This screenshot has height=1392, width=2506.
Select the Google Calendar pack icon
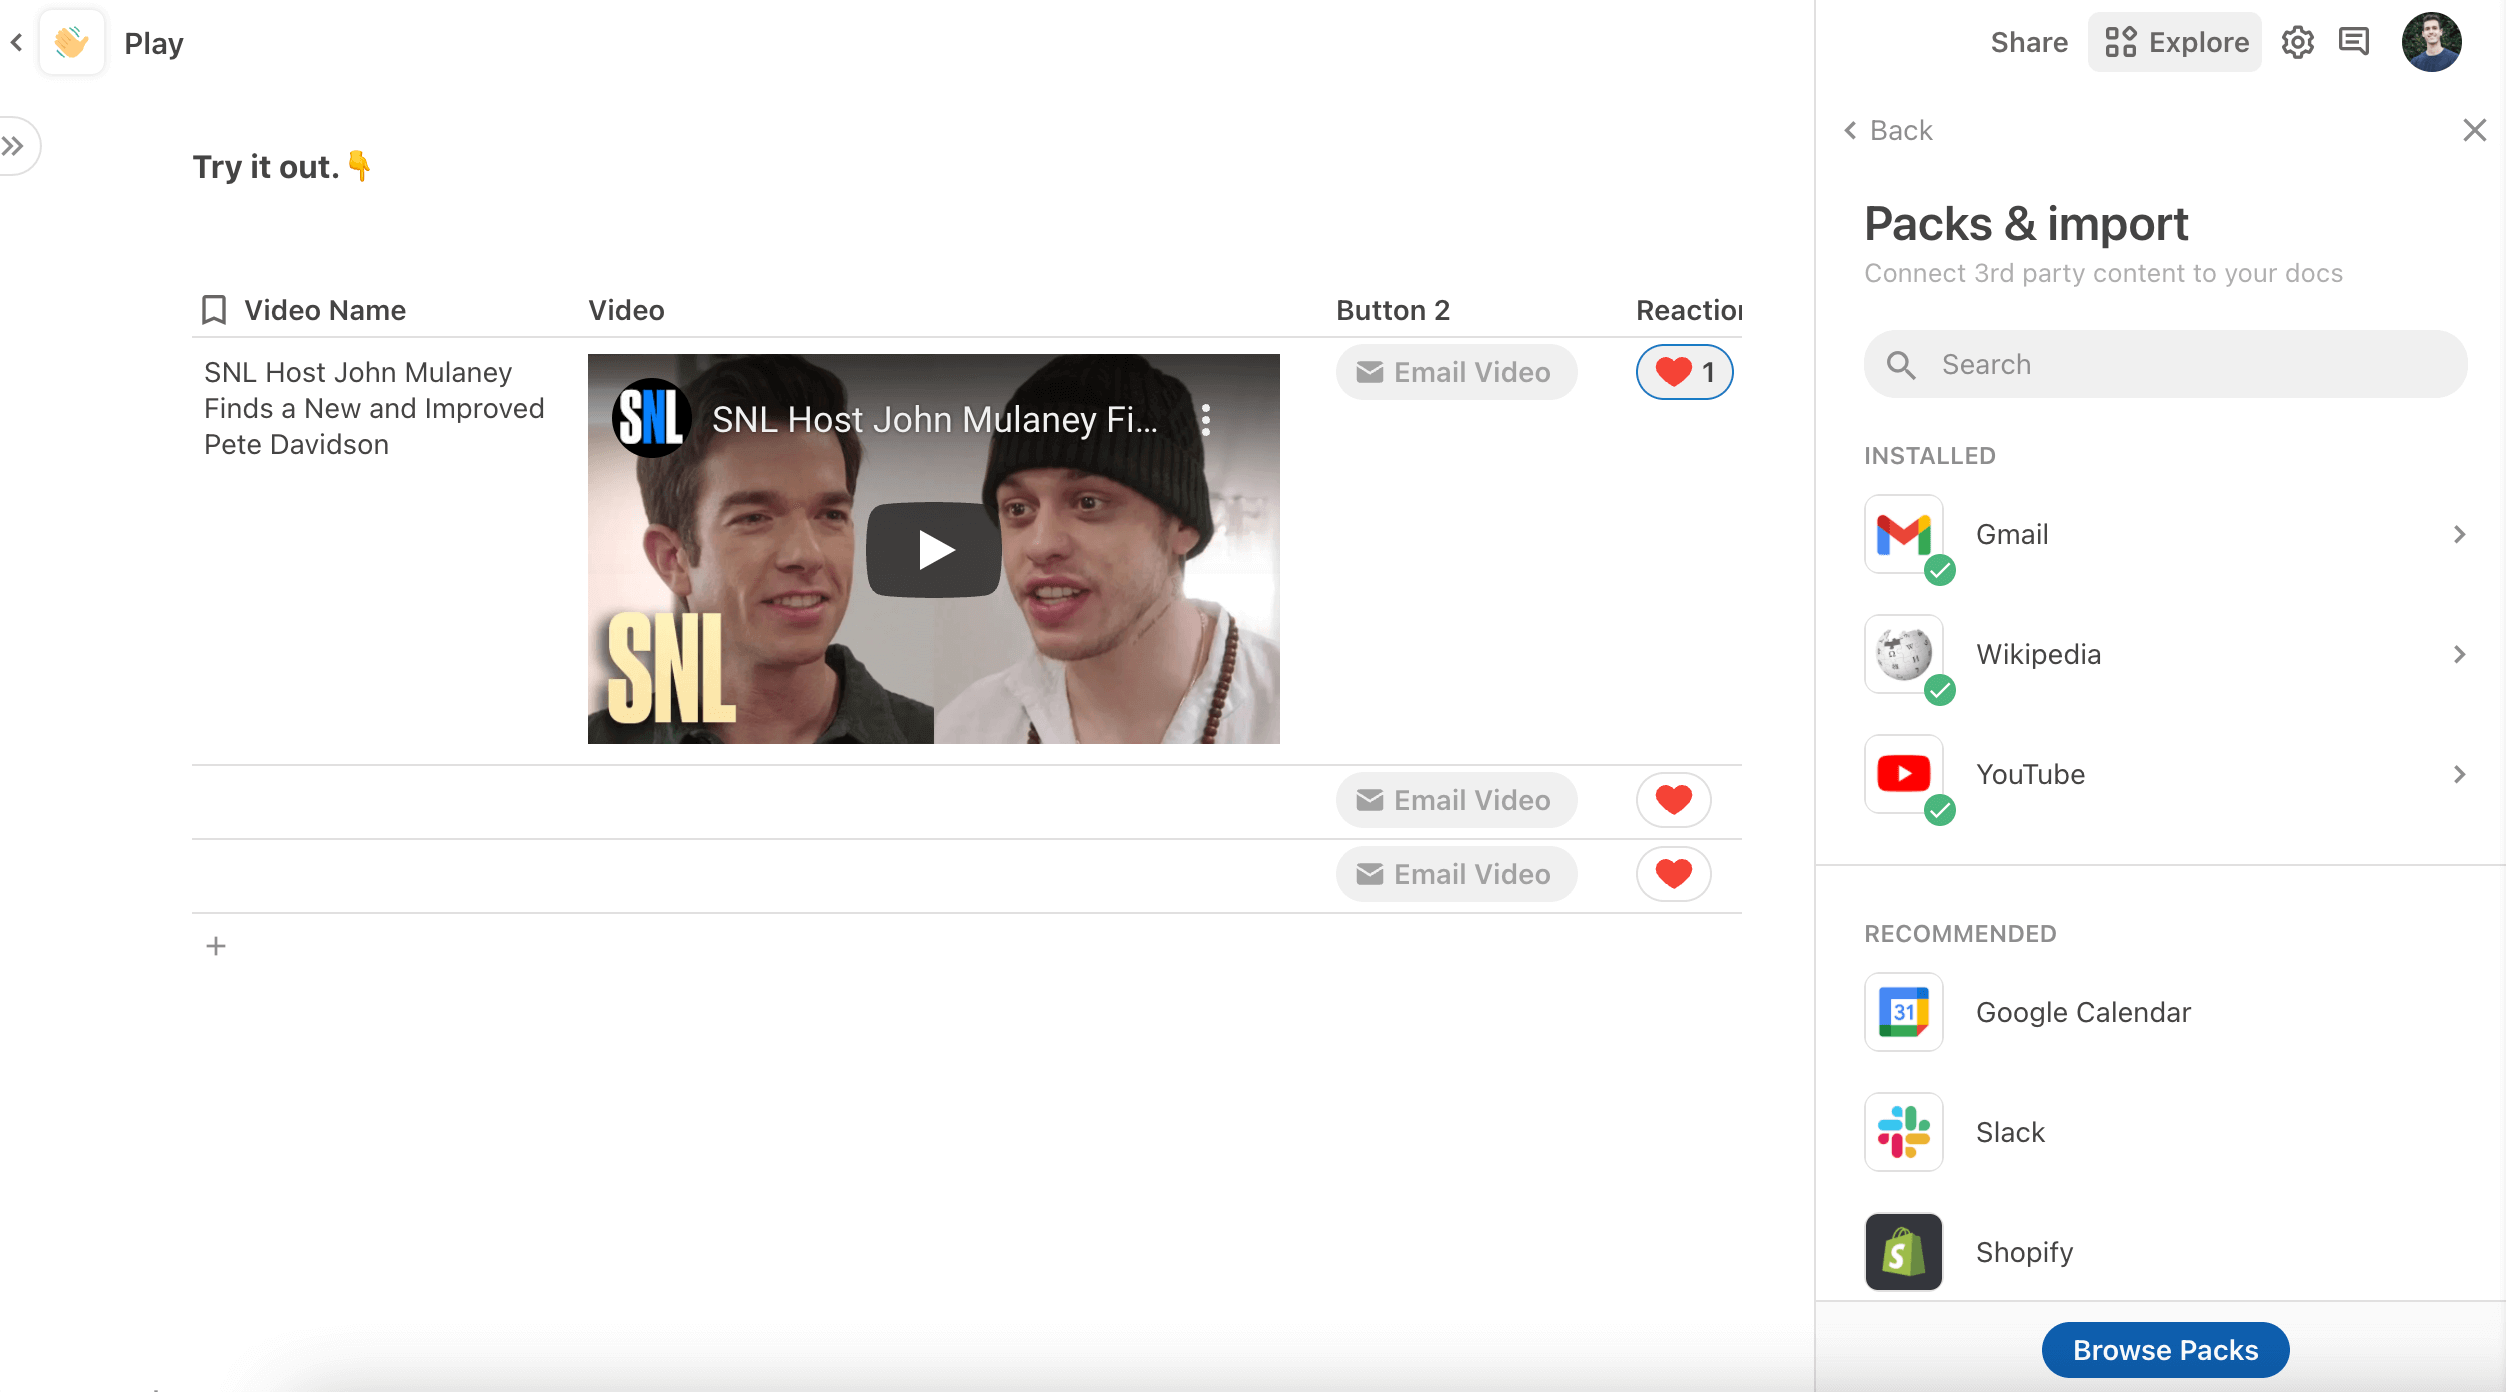point(1904,1012)
